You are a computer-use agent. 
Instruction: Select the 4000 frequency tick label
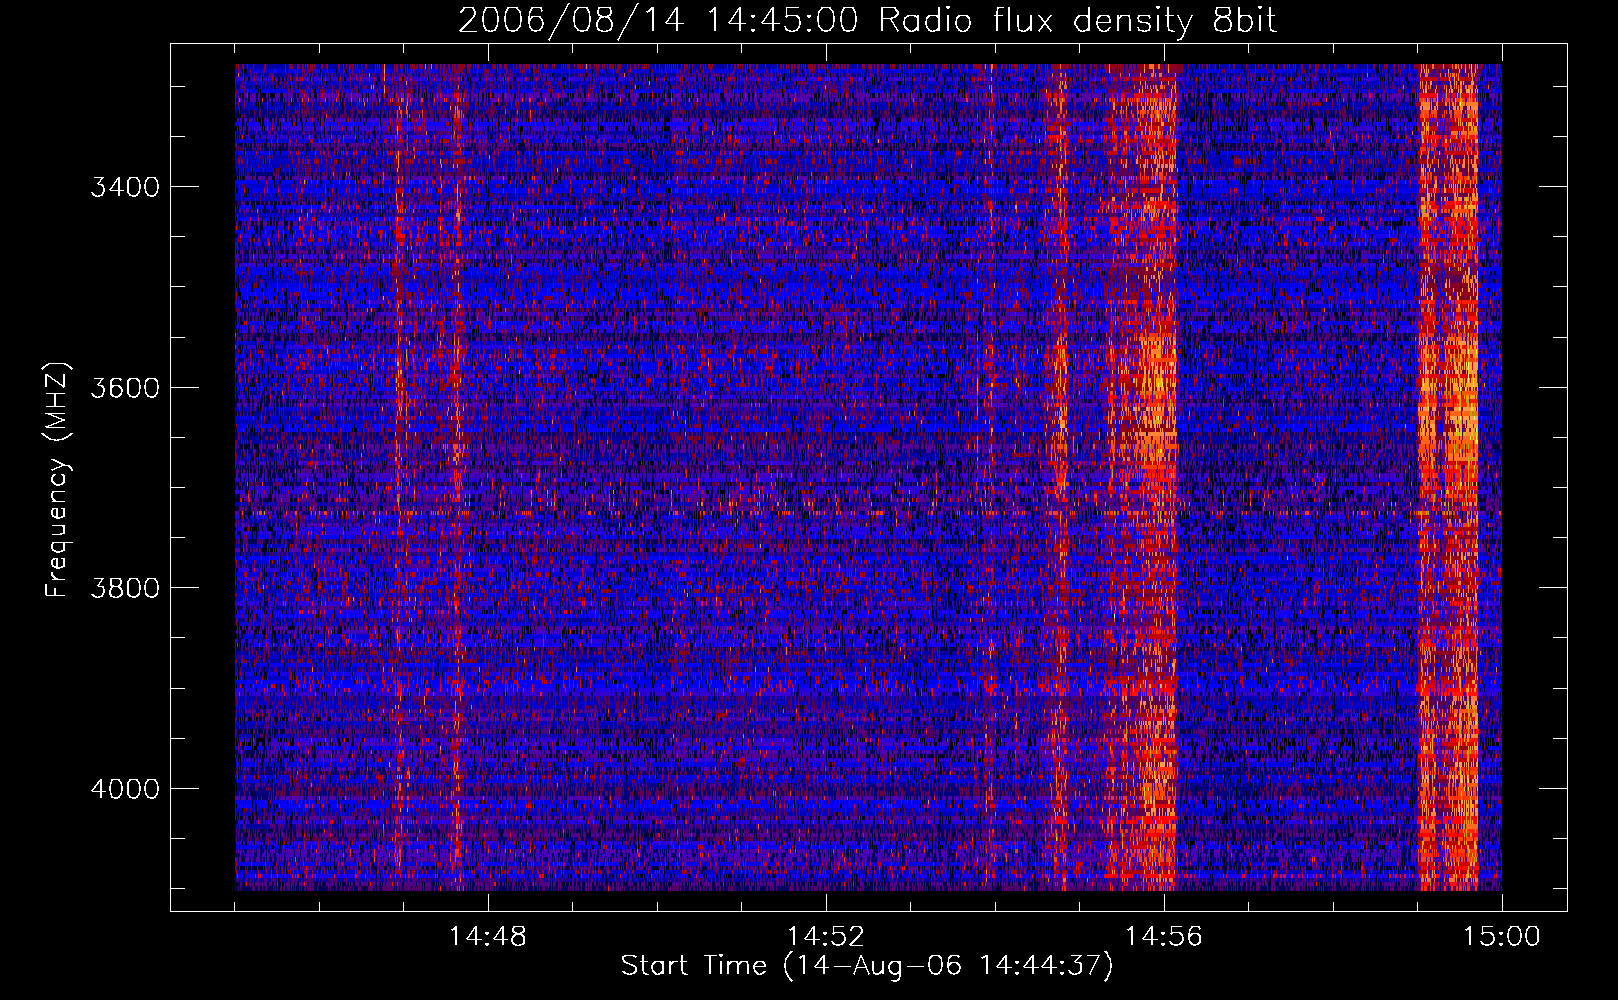point(125,789)
